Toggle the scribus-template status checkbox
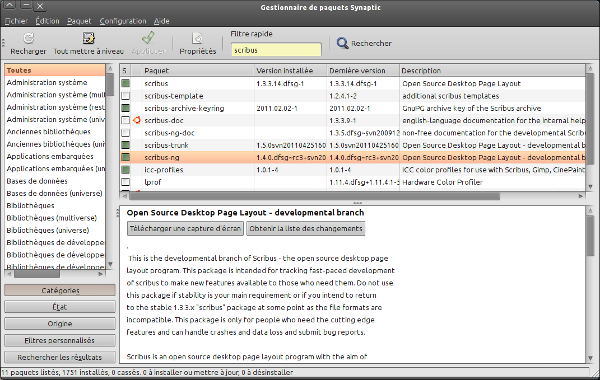 (x=126, y=96)
